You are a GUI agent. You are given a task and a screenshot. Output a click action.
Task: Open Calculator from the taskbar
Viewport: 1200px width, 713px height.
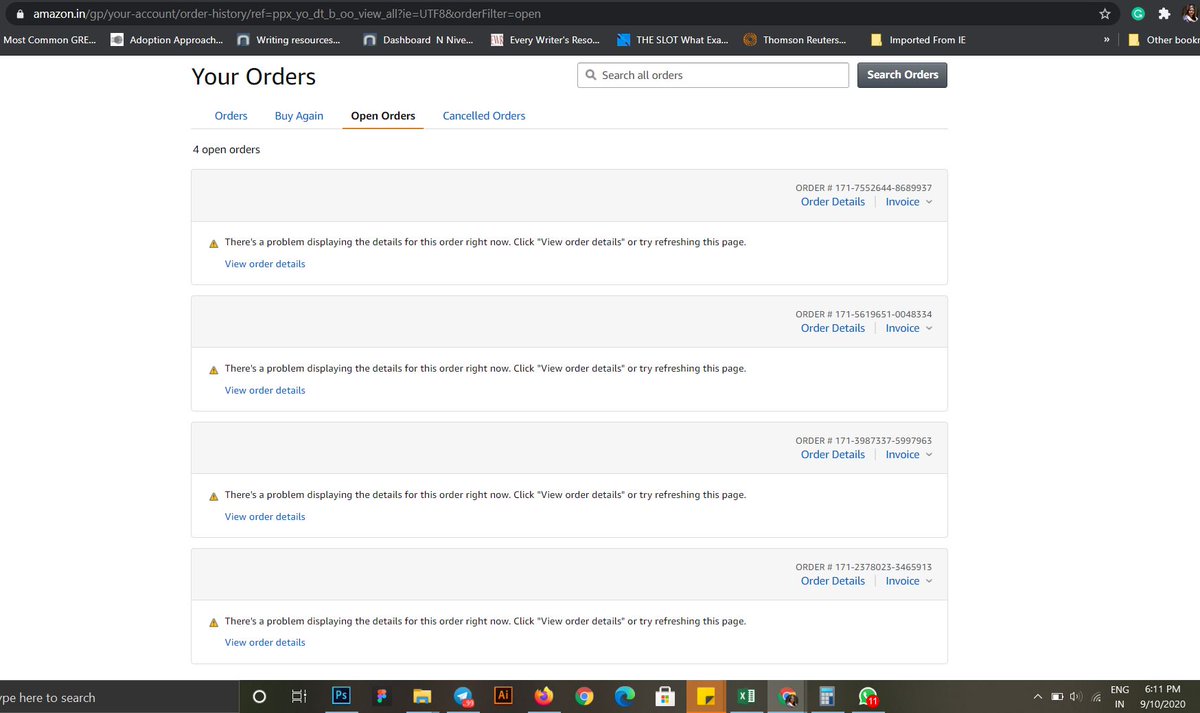pyautogui.click(x=827, y=697)
